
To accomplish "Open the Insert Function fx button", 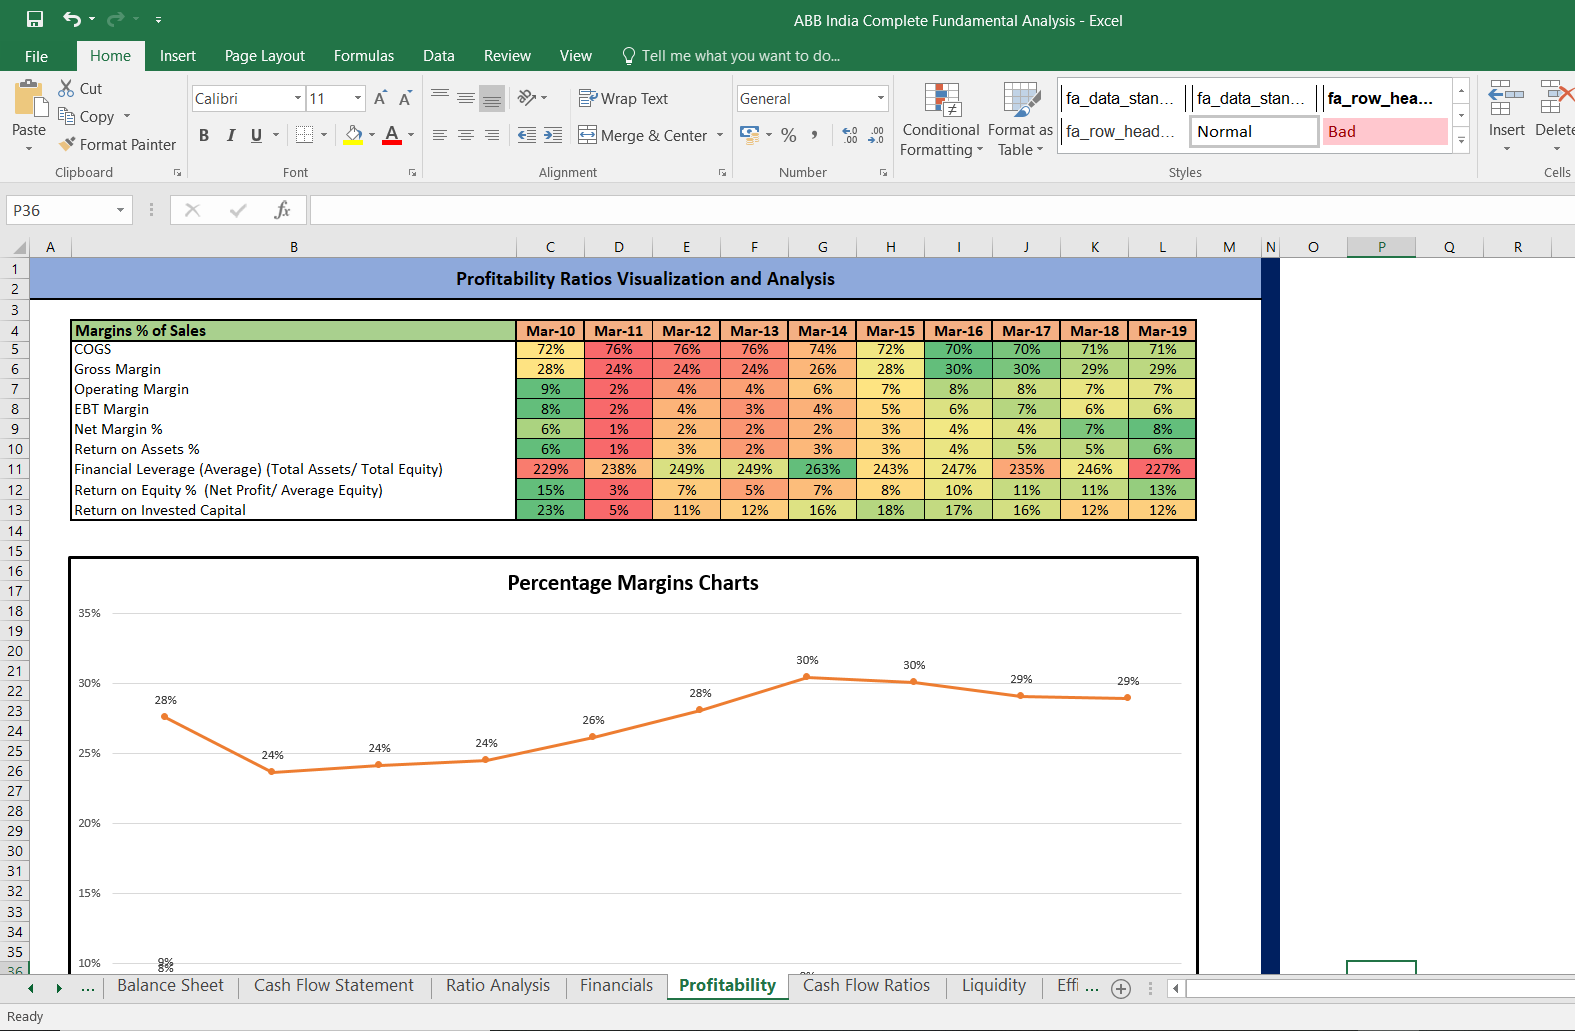I will 282,210.
